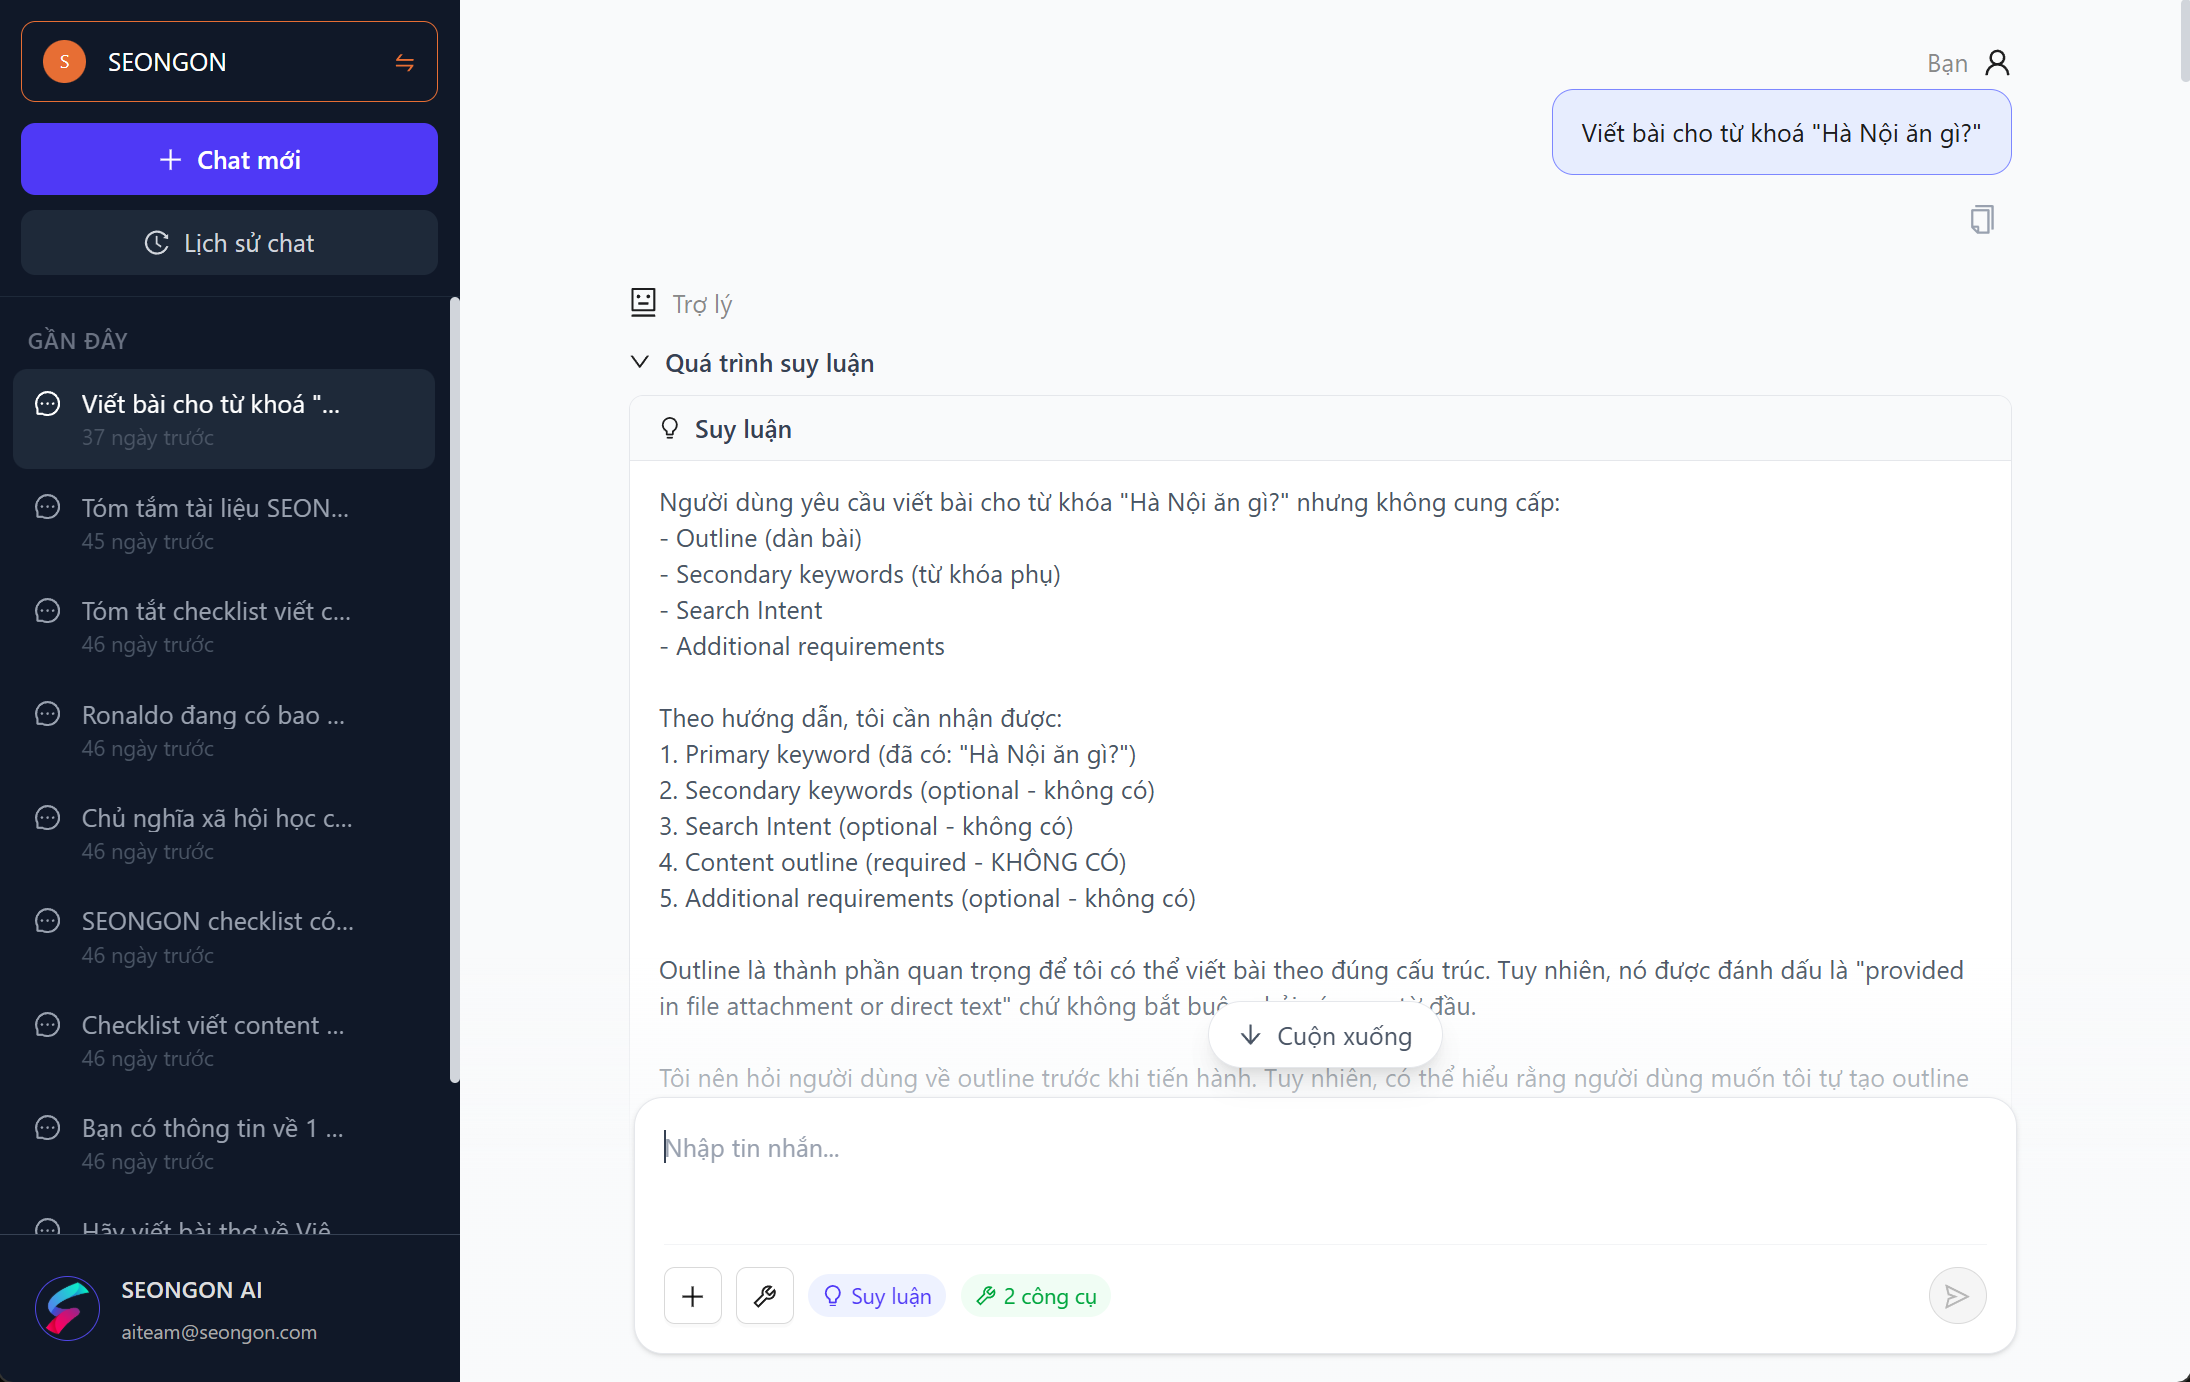Image resolution: width=2190 pixels, height=1382 pixels.
Task: Collapse the Quá trình suy luận section
Action: coord(640,362)
